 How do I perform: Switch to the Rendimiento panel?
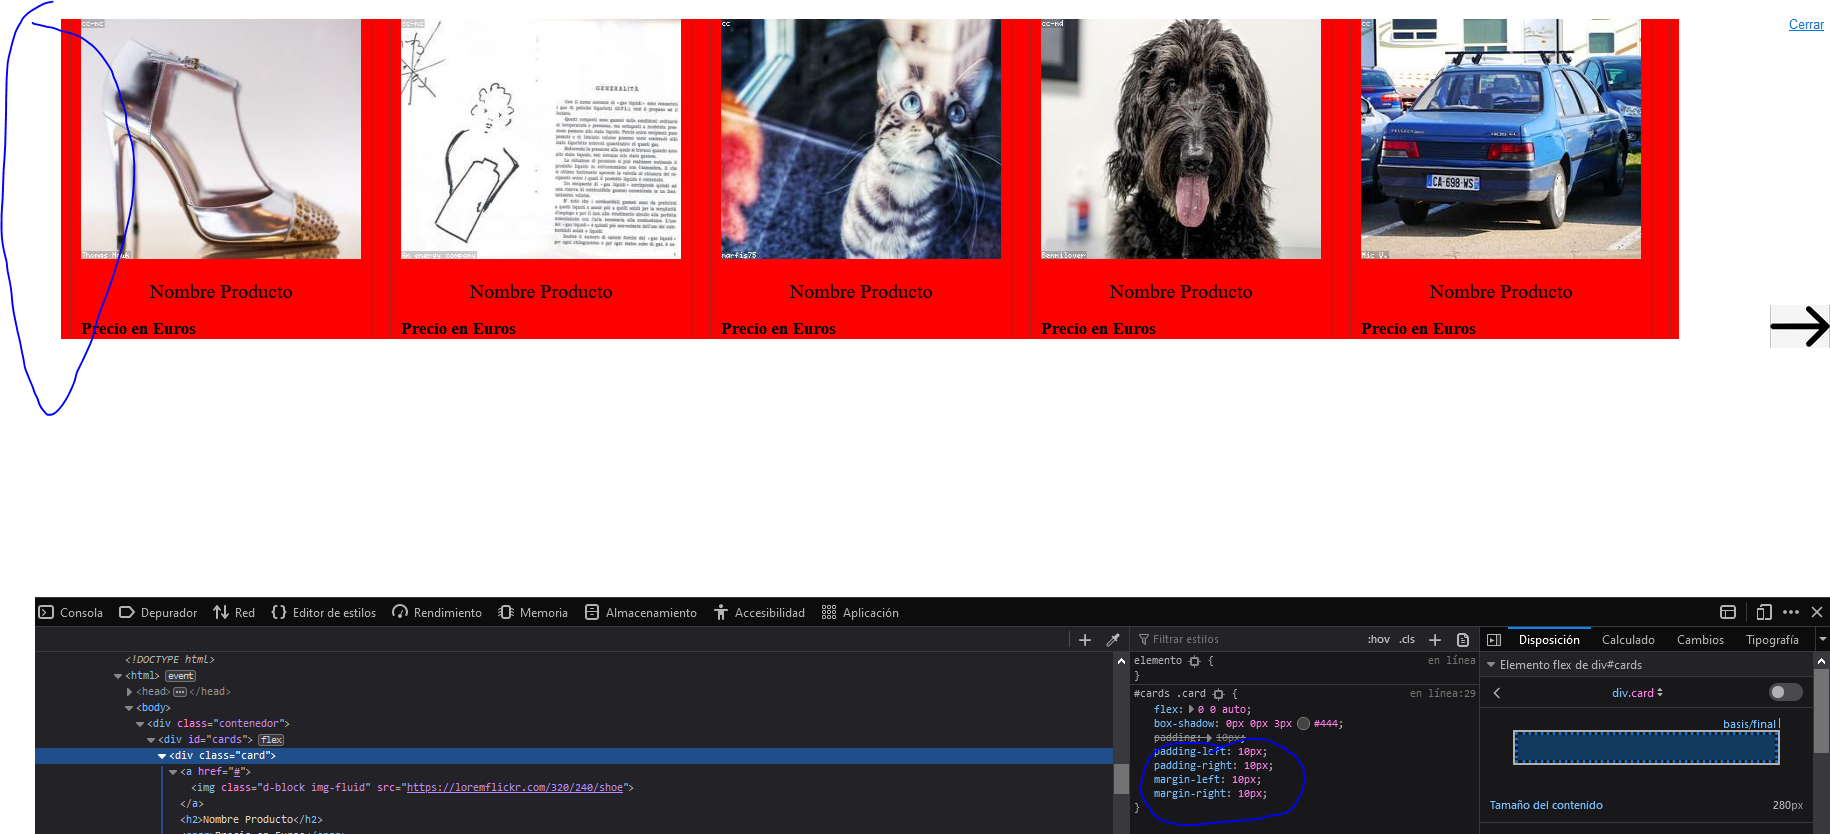click(x=437, y=612)
